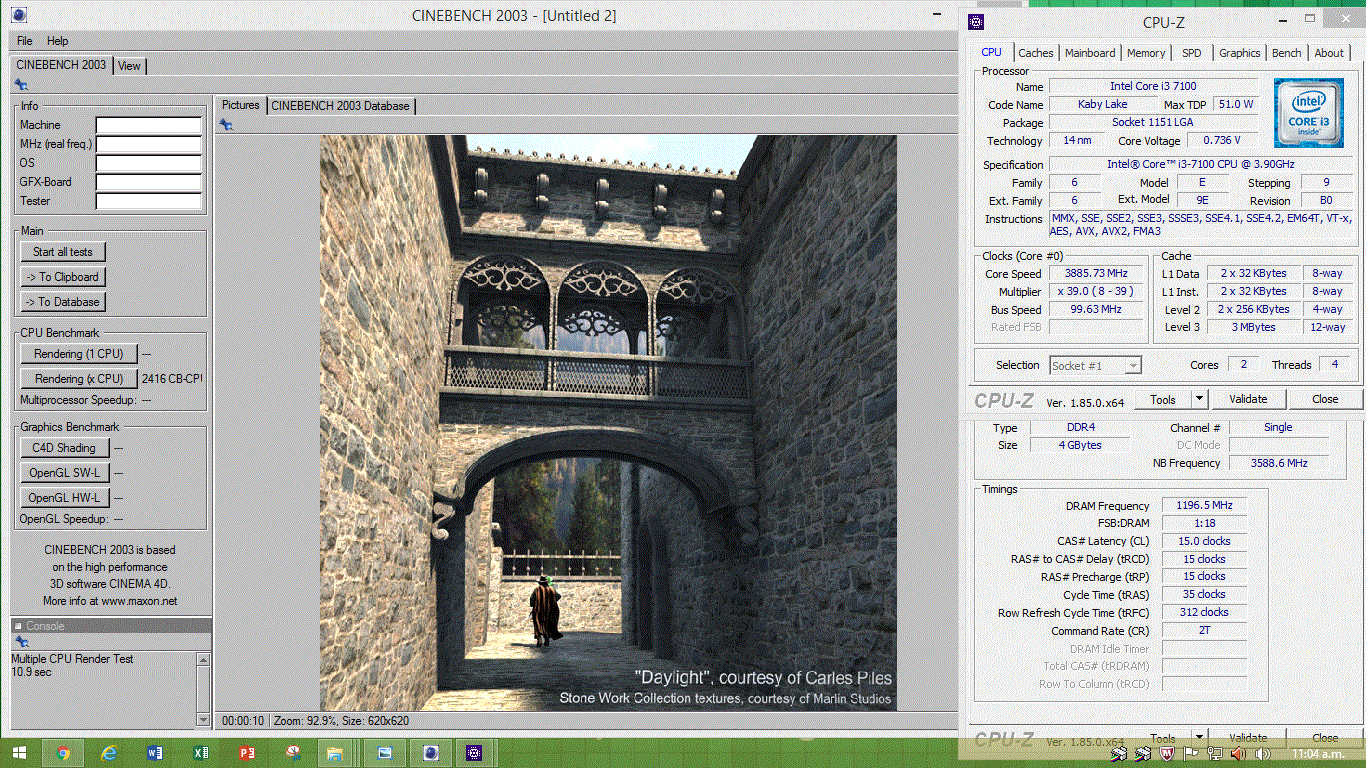Viewport: 1366px width, 768px height.
Task: Run the C4D Shading test
Action: point(64,448)
